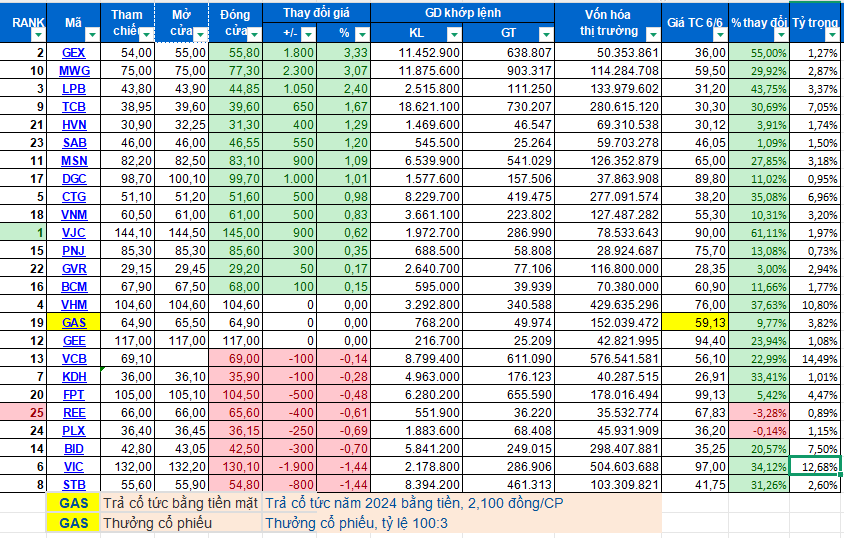The image size is (844, 538).
Task: Open the PNJ ticker link
Action: pos(74,251)
